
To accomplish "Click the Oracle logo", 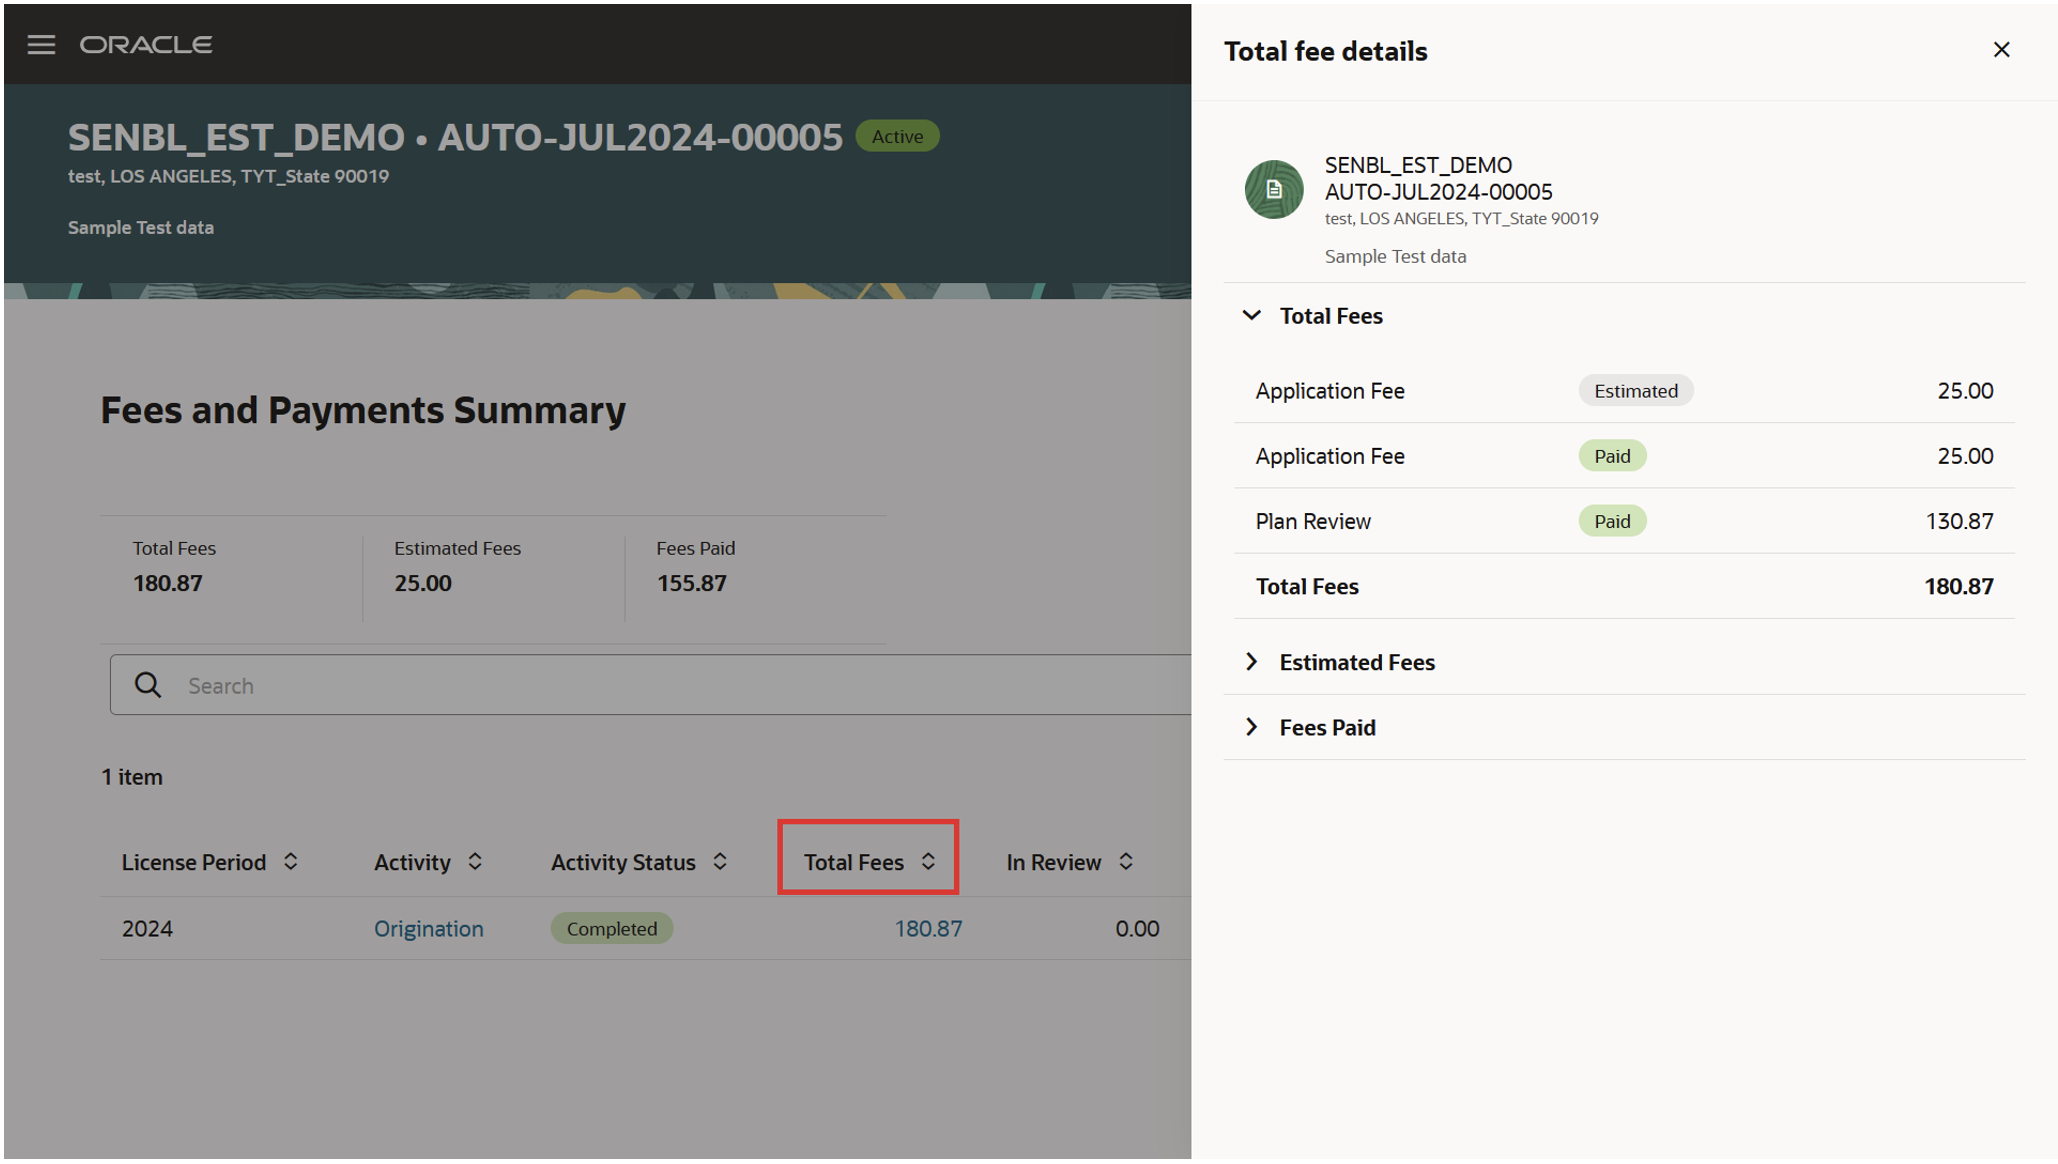I will [x=146, y=45].
